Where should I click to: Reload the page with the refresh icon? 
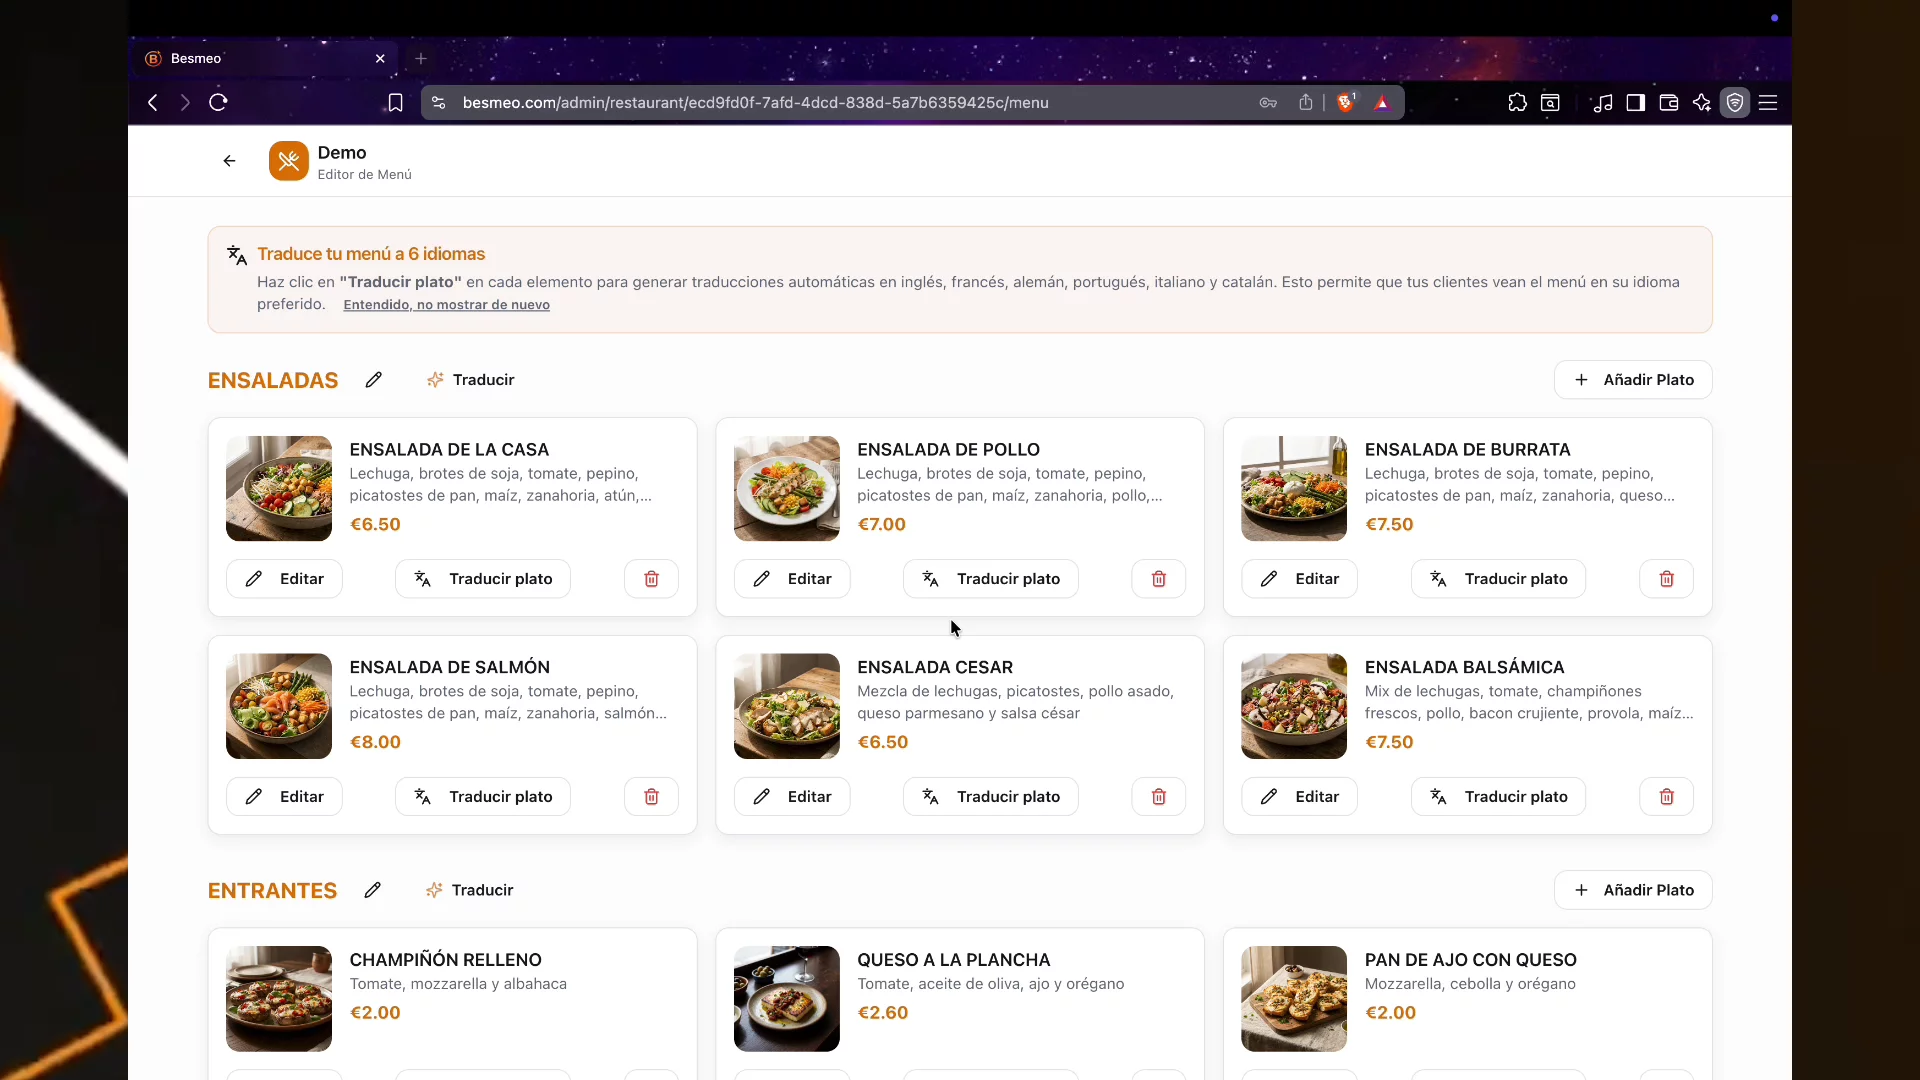(x=218, y=102)
